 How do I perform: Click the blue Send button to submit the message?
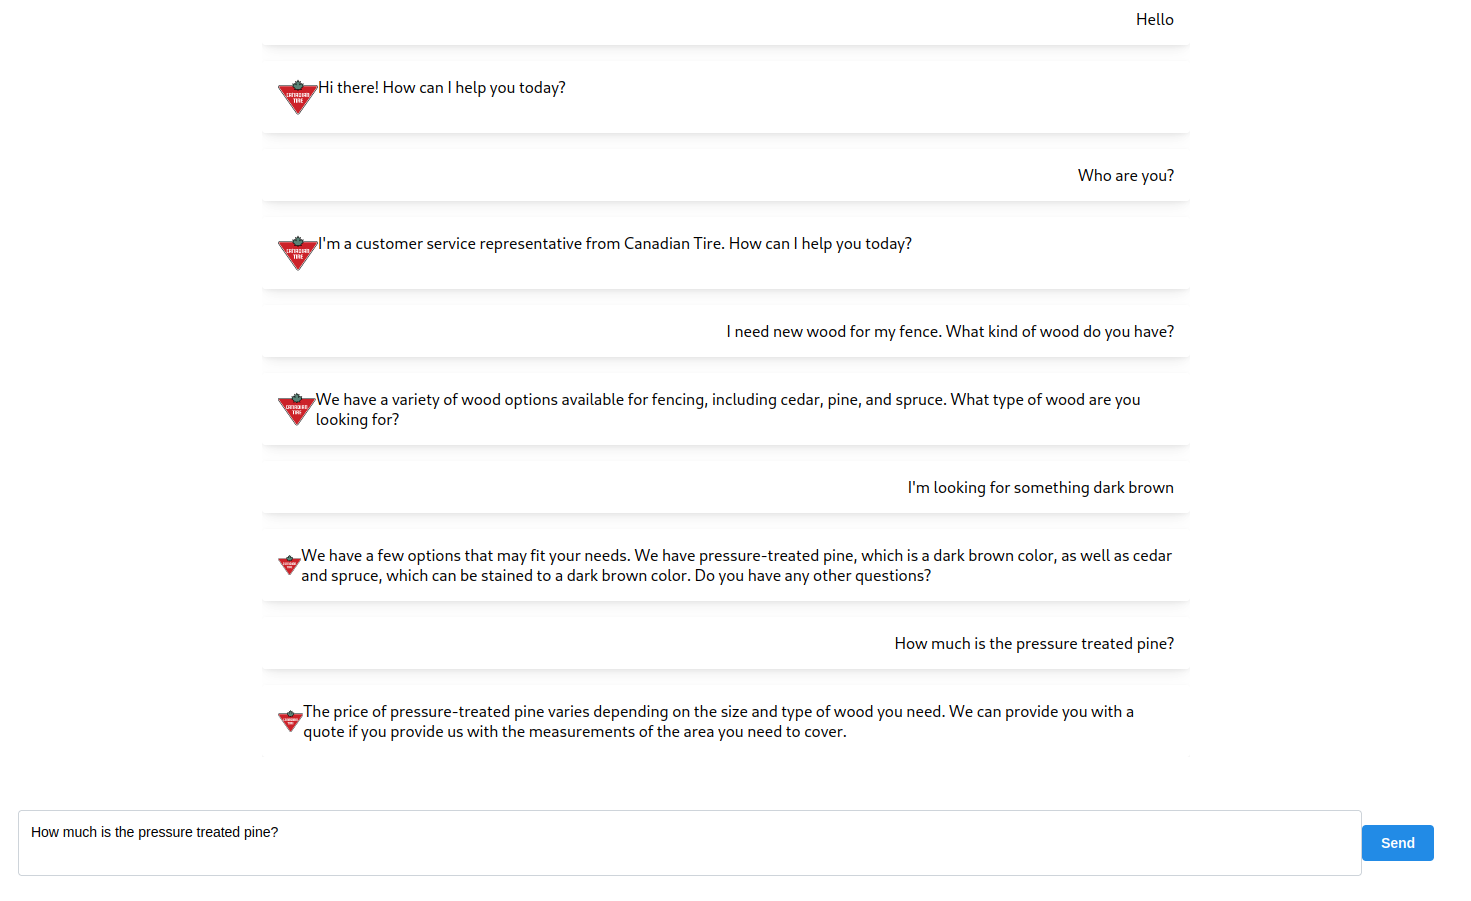click(x=1397, y=843)
